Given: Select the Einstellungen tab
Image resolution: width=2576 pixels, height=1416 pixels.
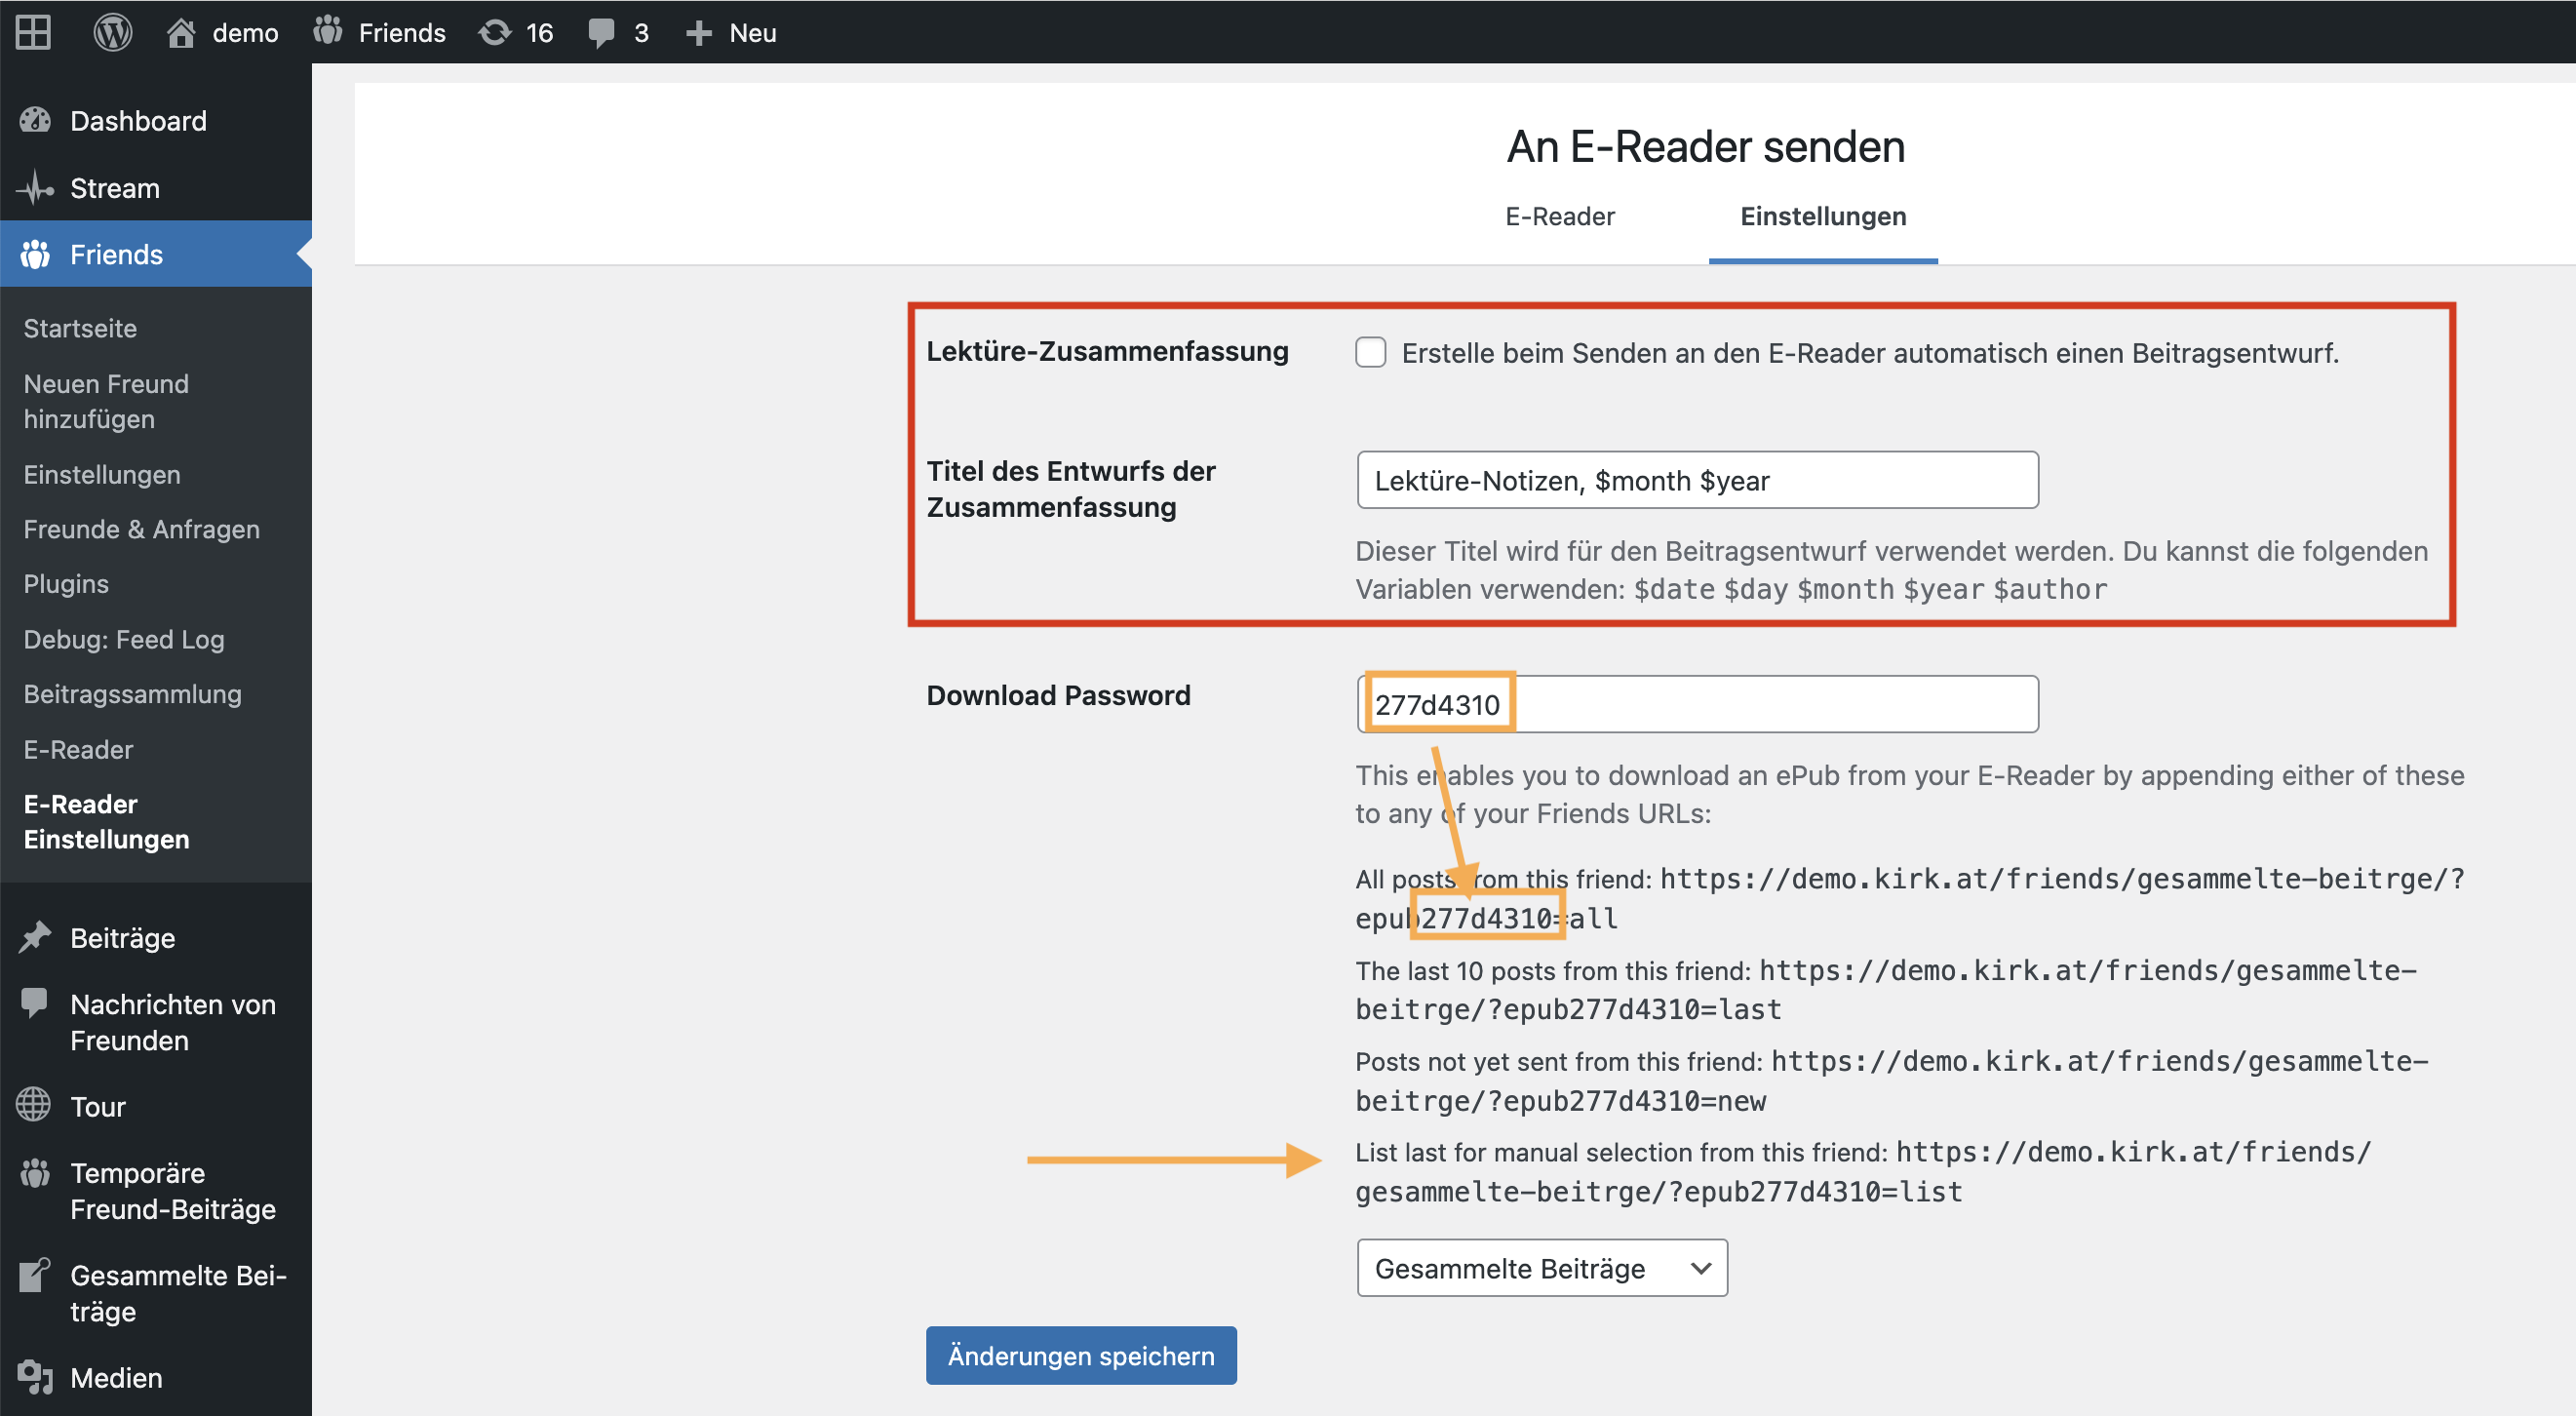Looking at the screenshot, I should coord(1823,216).
